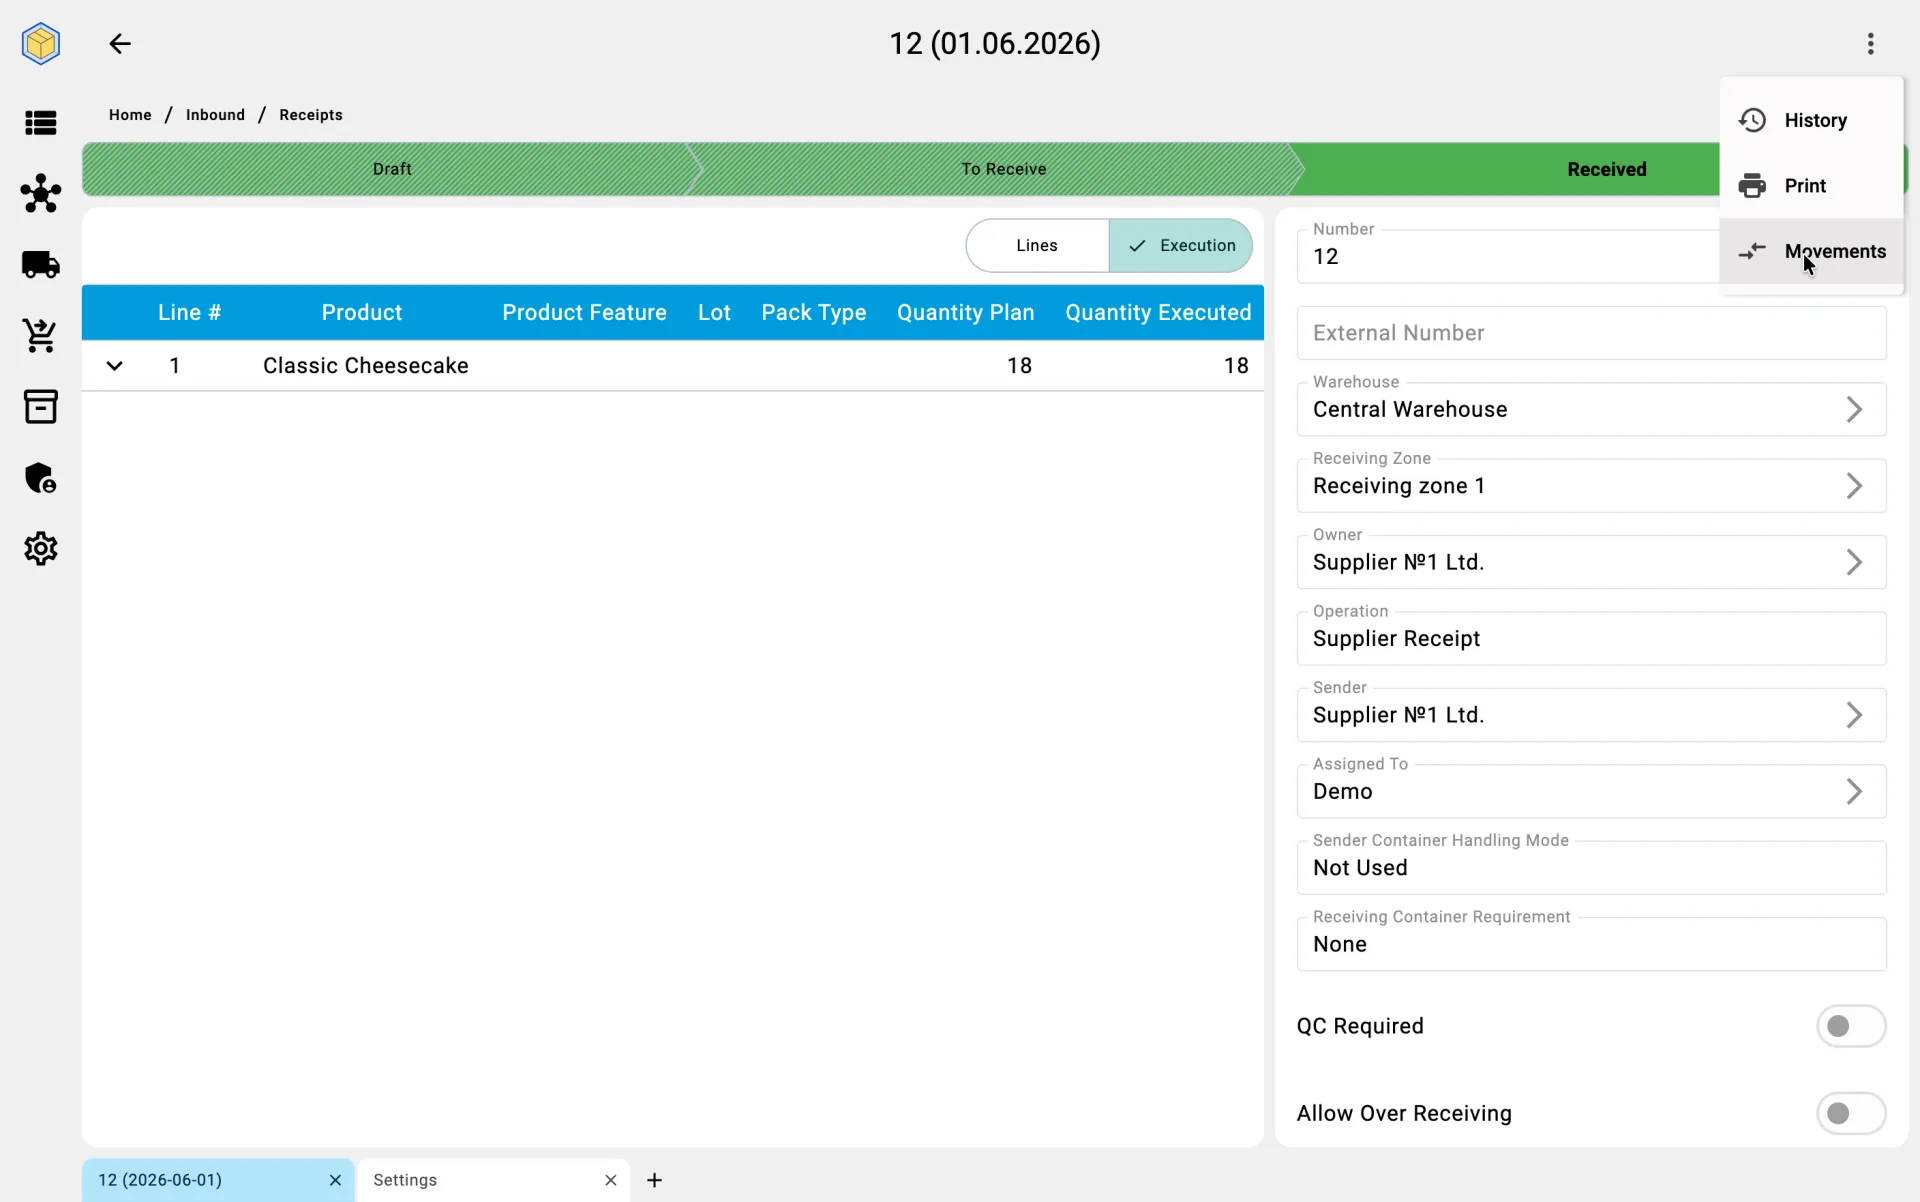
Task: Switch to the Settings tab
Action: pos(493,1180)
